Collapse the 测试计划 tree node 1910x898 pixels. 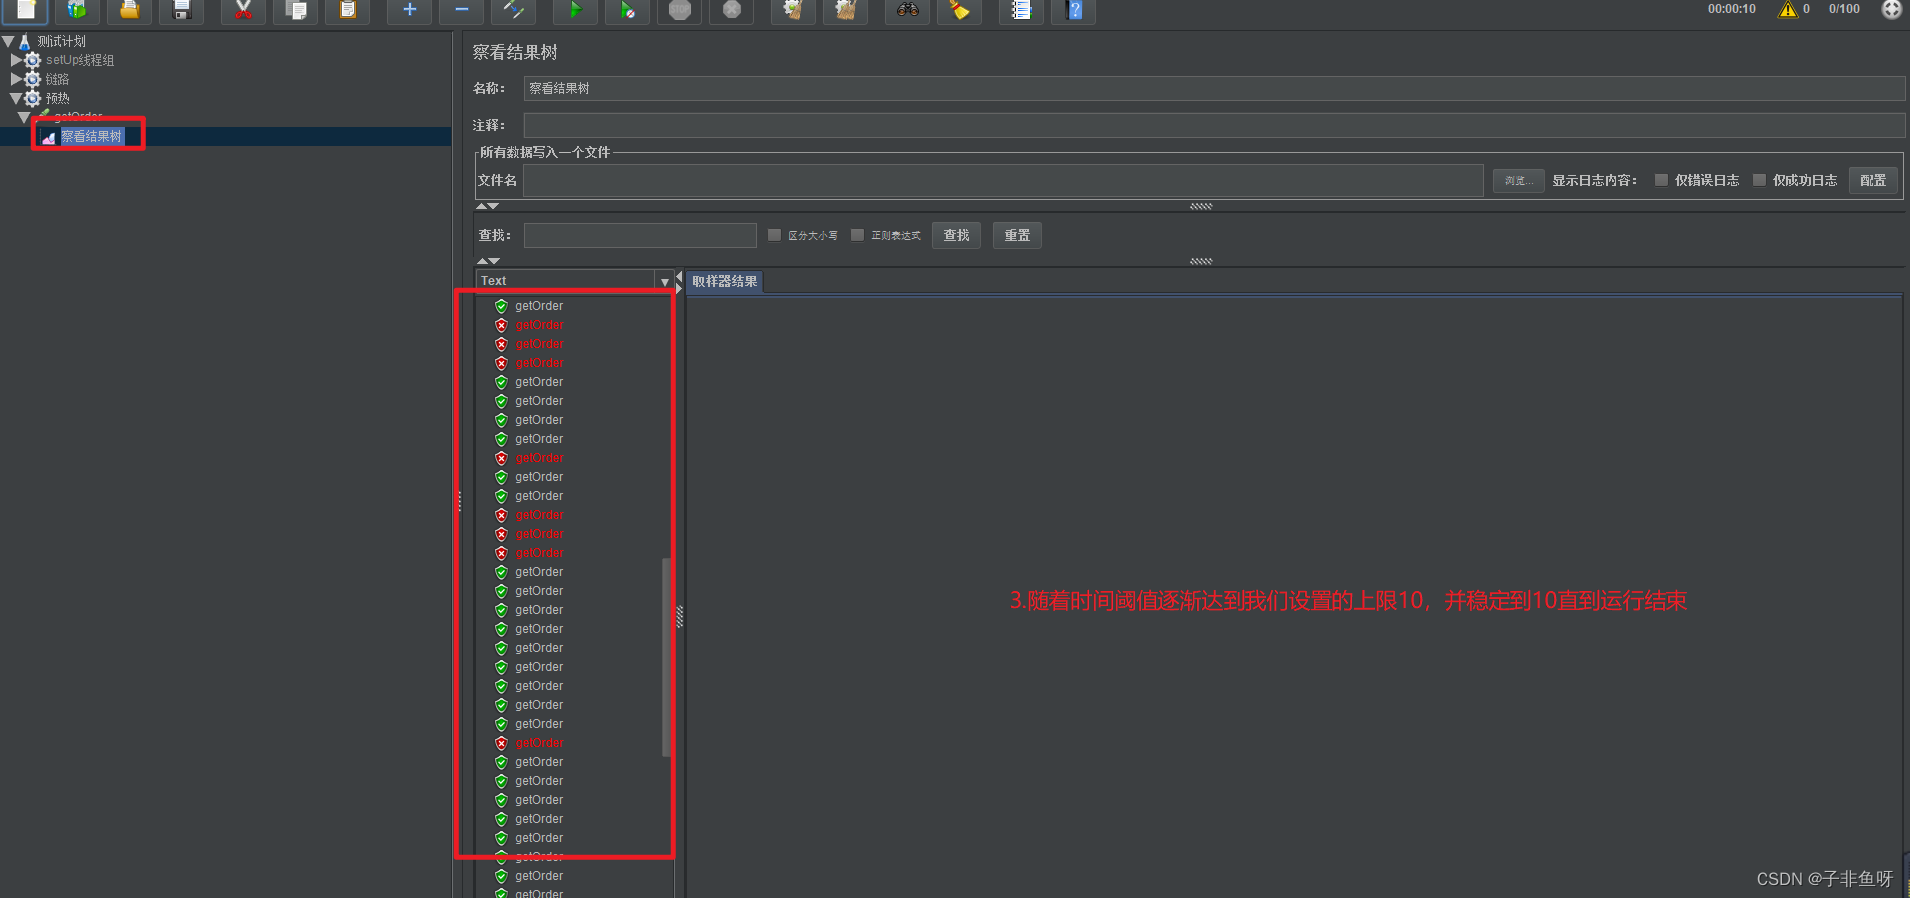(8, 42)
